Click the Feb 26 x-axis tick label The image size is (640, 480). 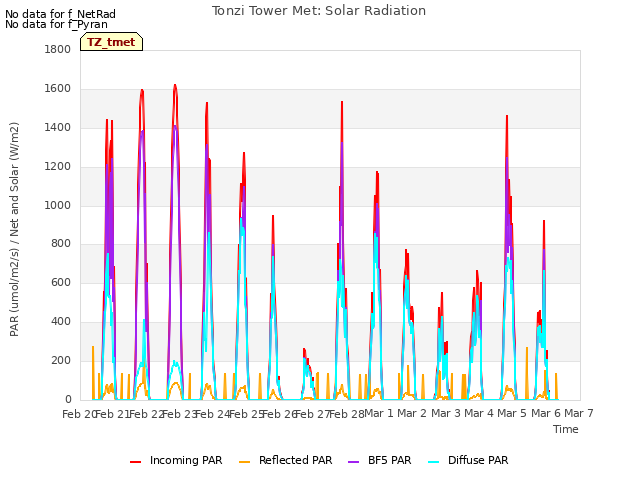(279, 414)
